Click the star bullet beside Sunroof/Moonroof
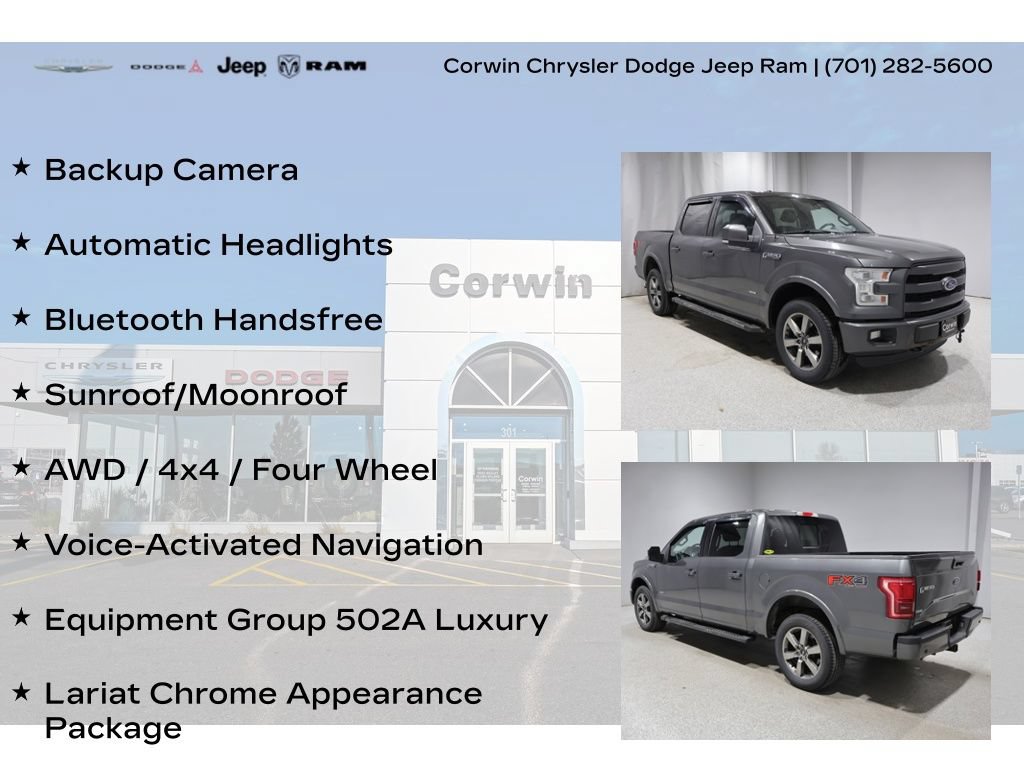The width and height of the screenshot is (1024, 768). point(22,392)
